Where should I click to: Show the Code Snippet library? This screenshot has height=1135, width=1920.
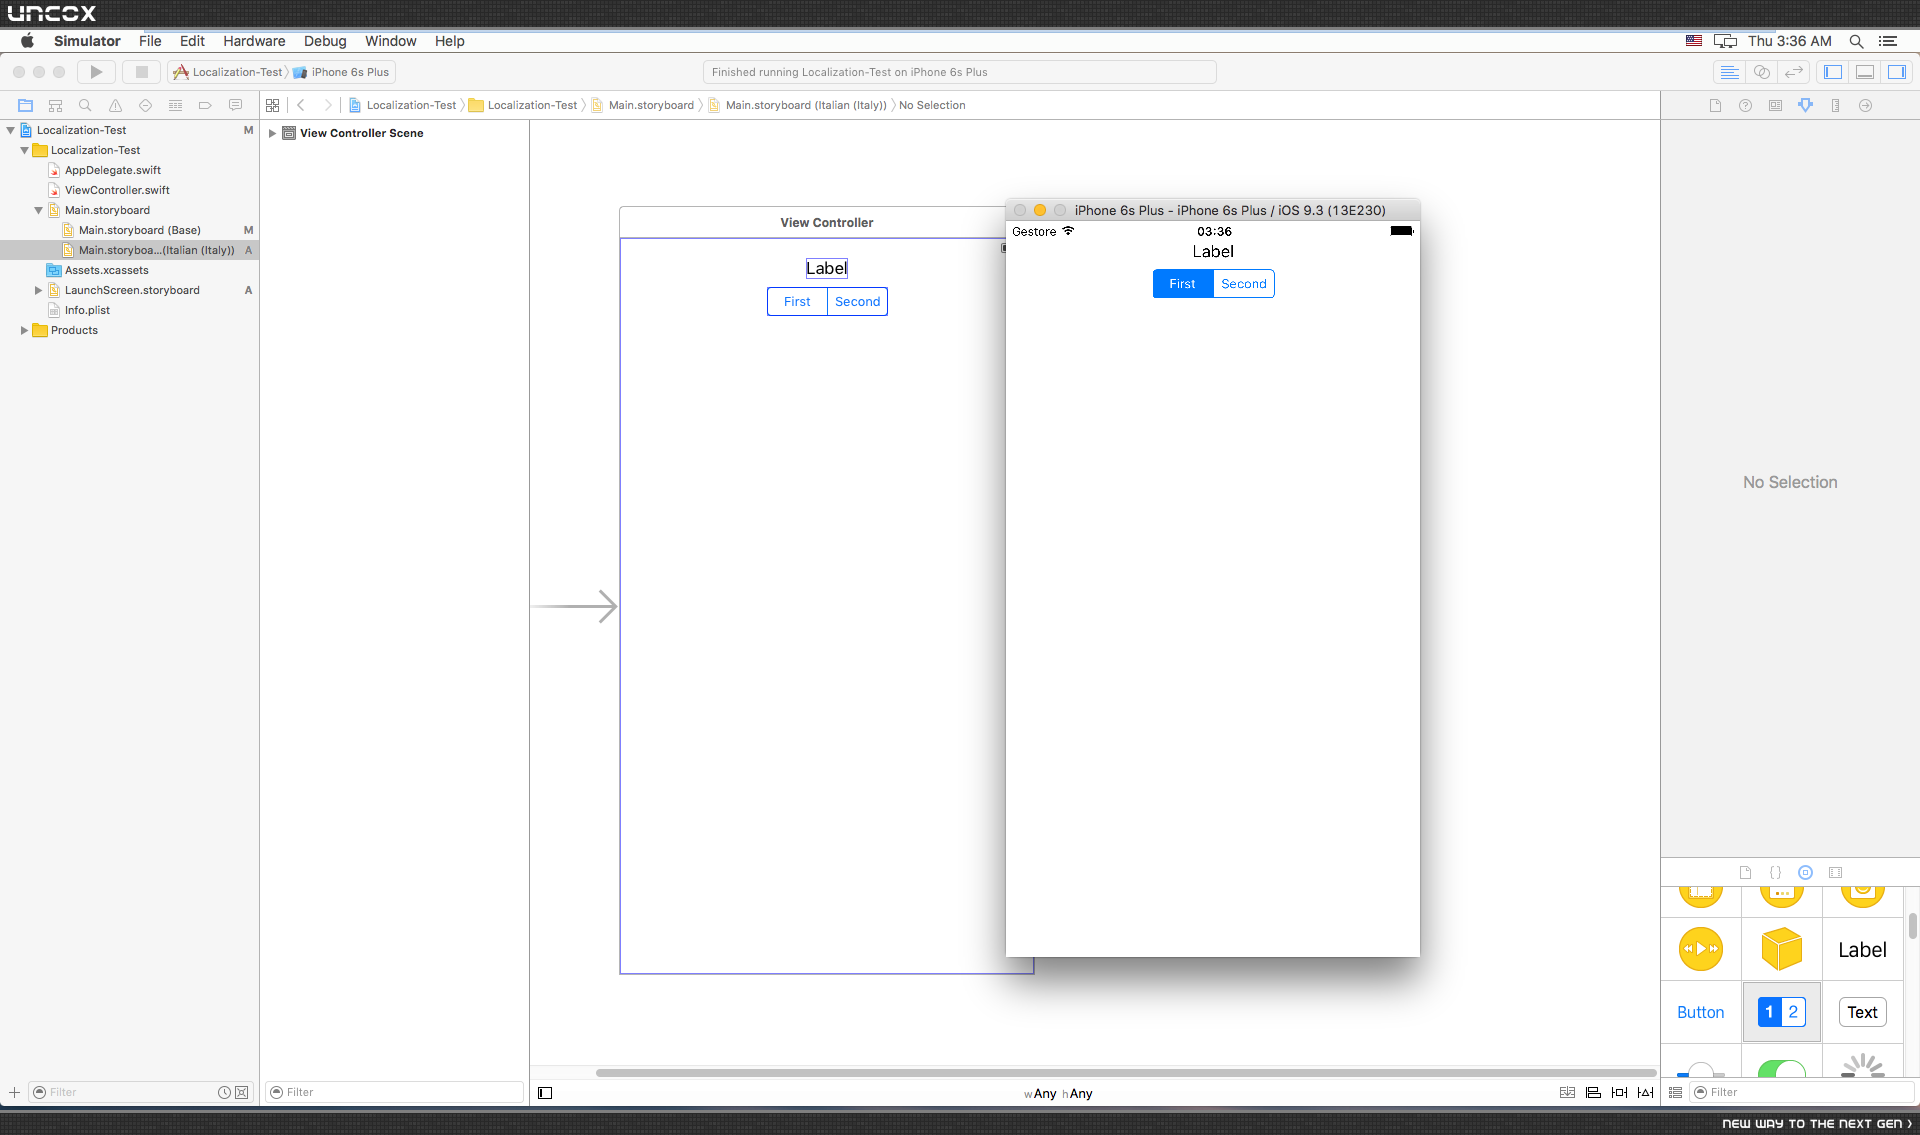point(1776,872)
